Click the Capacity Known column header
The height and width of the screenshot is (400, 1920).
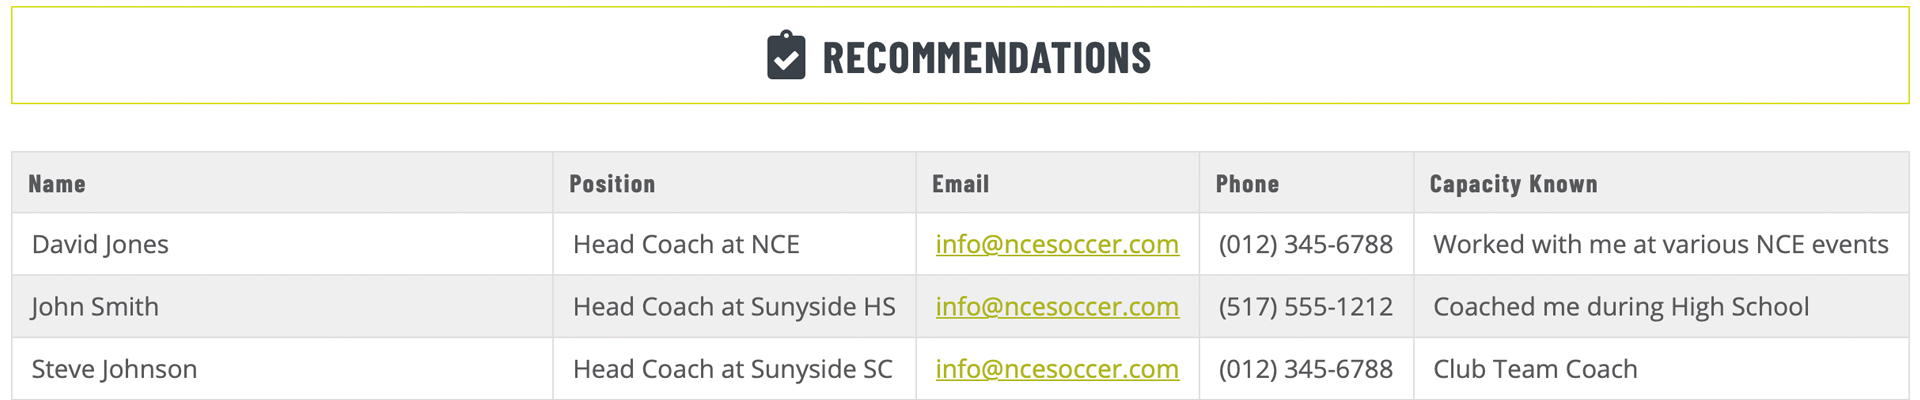1513,184
